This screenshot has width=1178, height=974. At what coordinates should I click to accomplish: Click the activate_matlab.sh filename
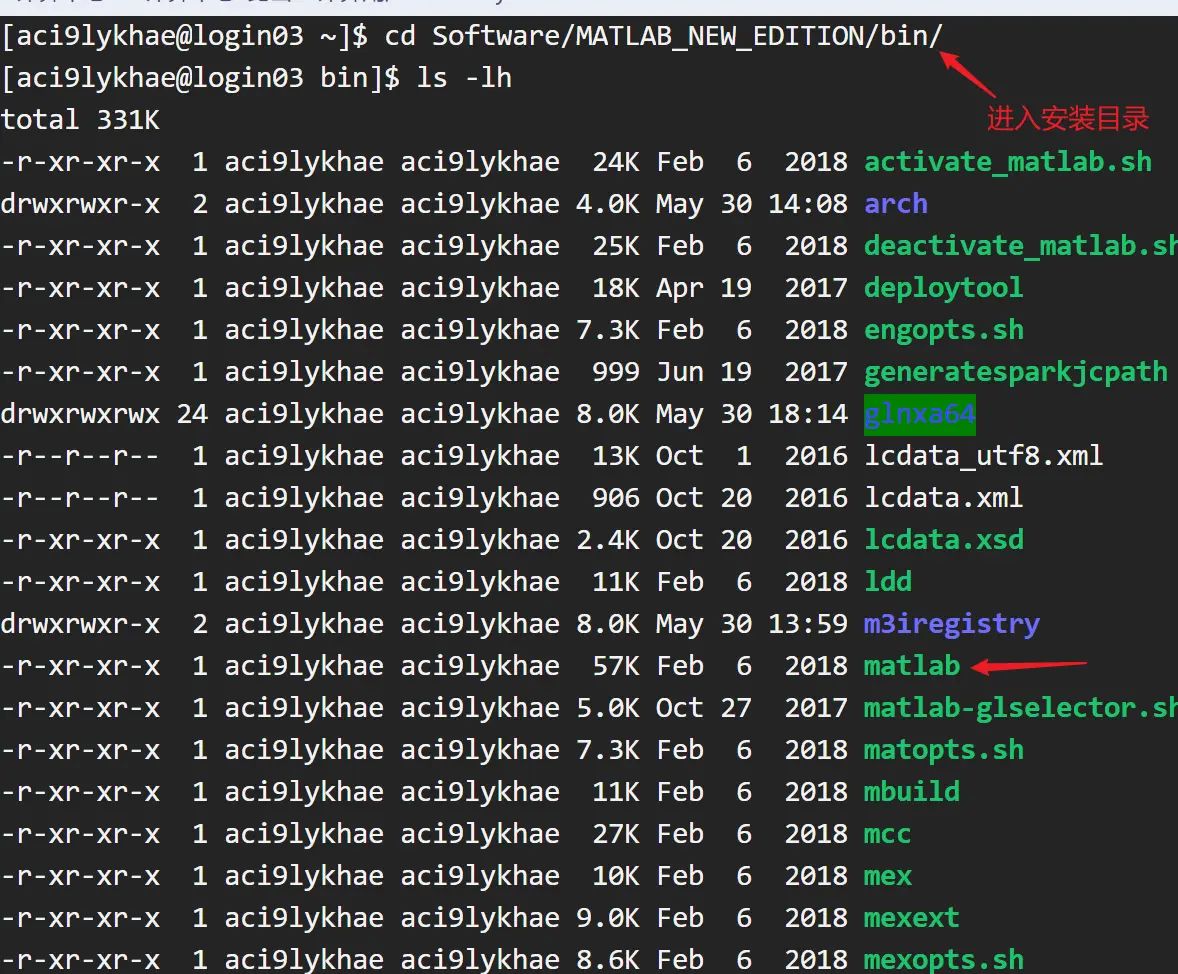tap(1007, 162)
